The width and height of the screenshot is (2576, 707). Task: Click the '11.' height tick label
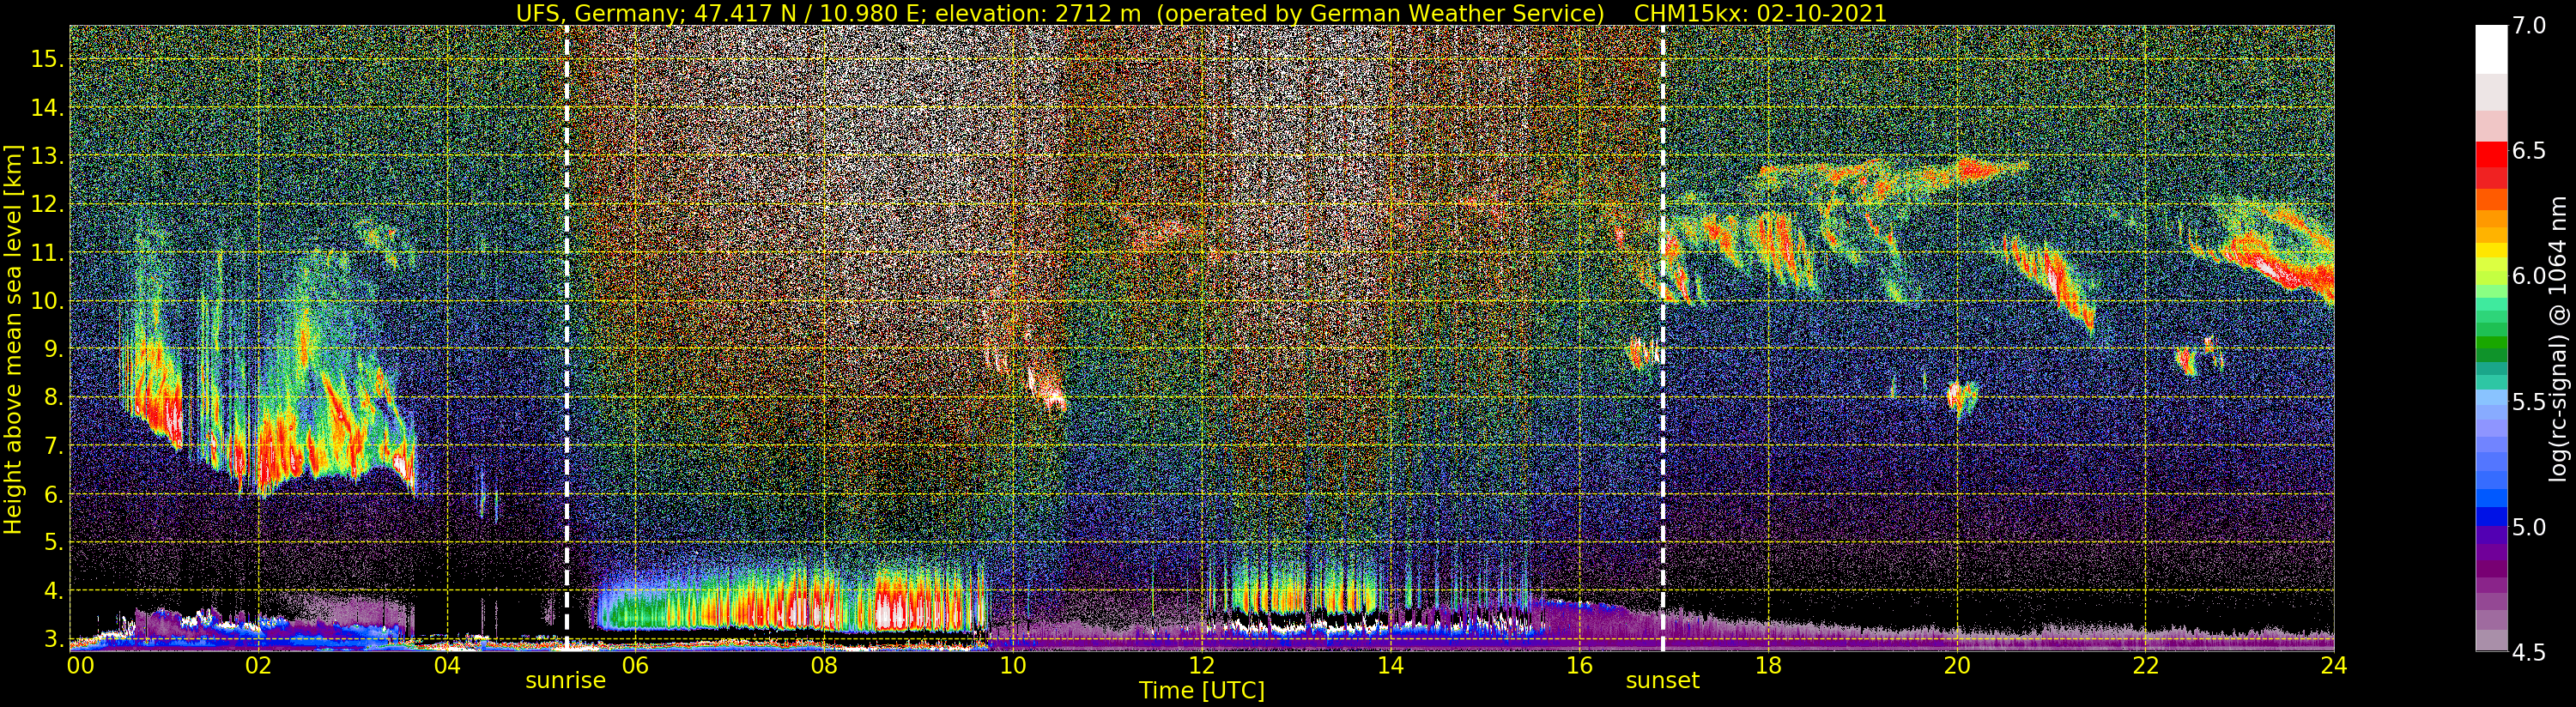pyautogui.click(x=47, y=253)
